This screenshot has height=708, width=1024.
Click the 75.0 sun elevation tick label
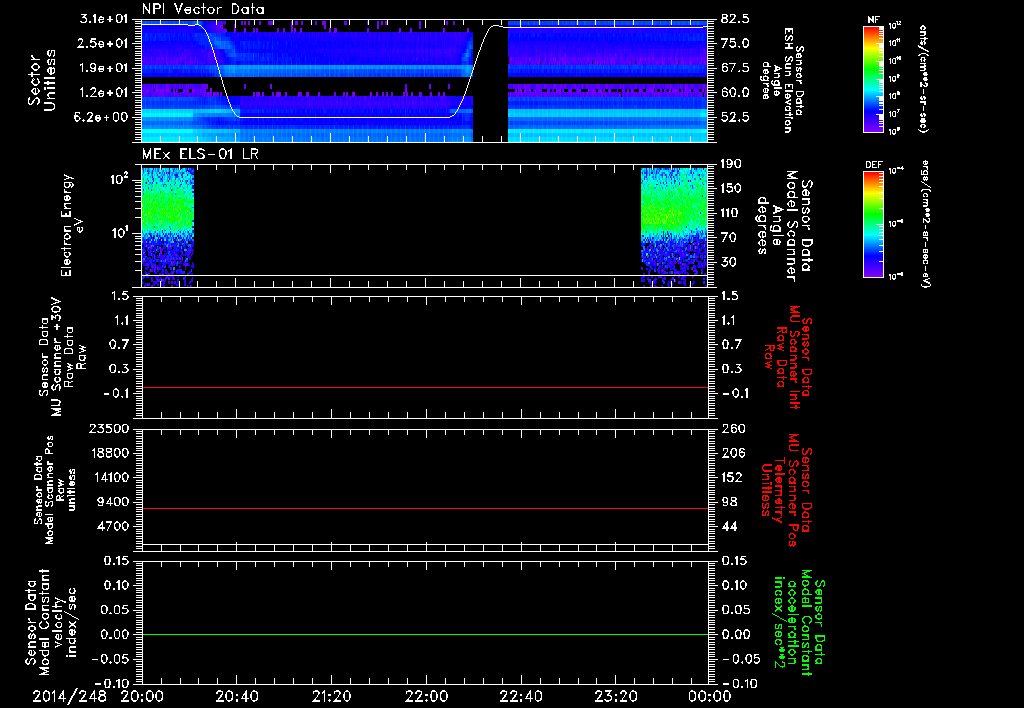[735, 43]
